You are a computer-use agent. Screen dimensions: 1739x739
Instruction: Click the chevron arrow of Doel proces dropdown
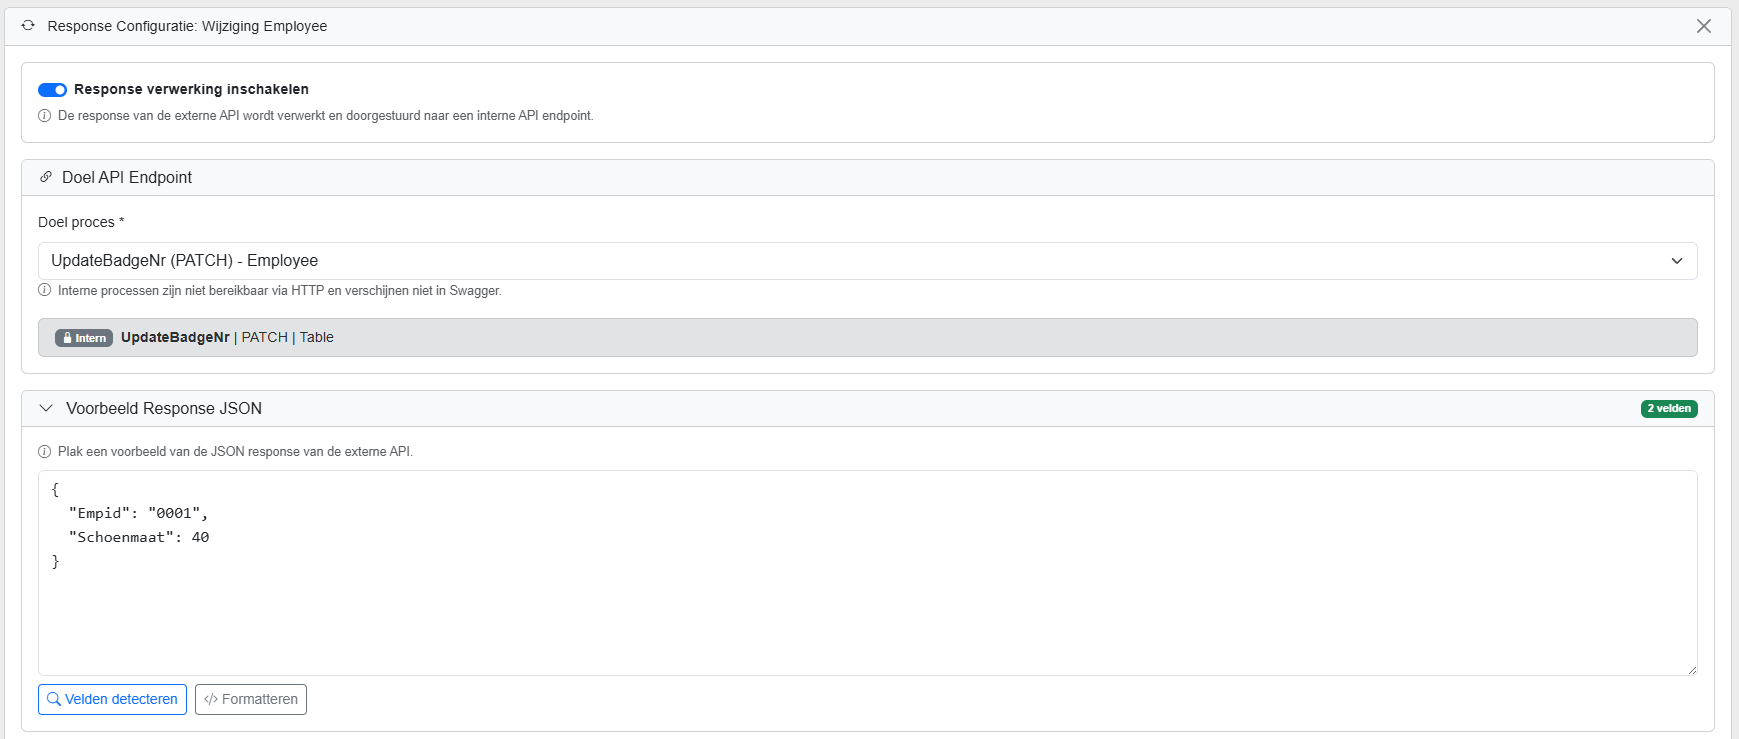coord(1677,261)
